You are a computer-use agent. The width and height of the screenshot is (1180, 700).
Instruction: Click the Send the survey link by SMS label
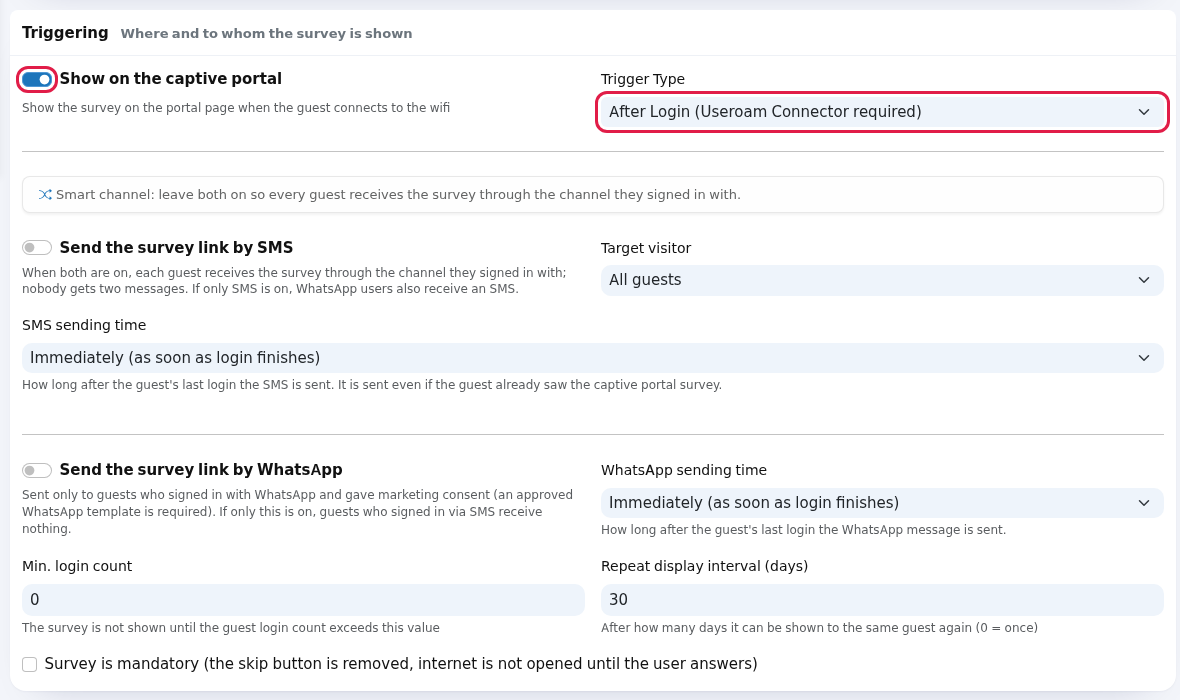coord(176,248)
